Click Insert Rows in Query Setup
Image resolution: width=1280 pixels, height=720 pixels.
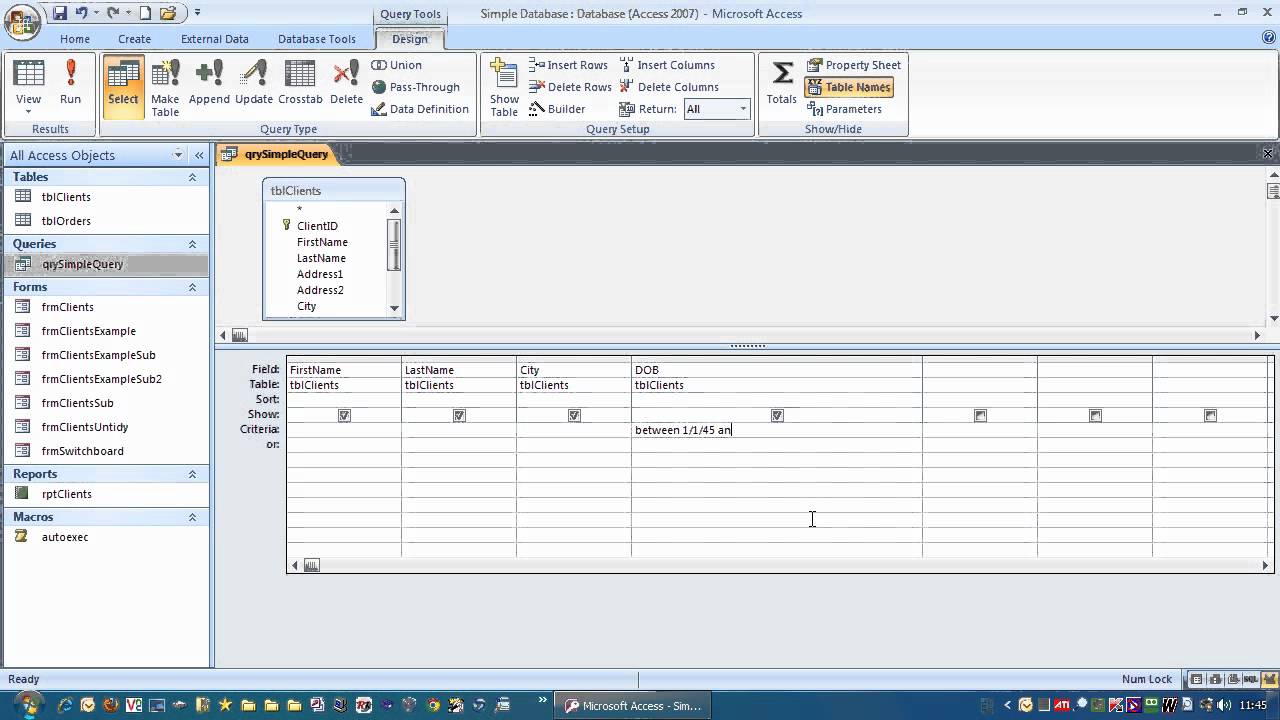coord(568,65)
